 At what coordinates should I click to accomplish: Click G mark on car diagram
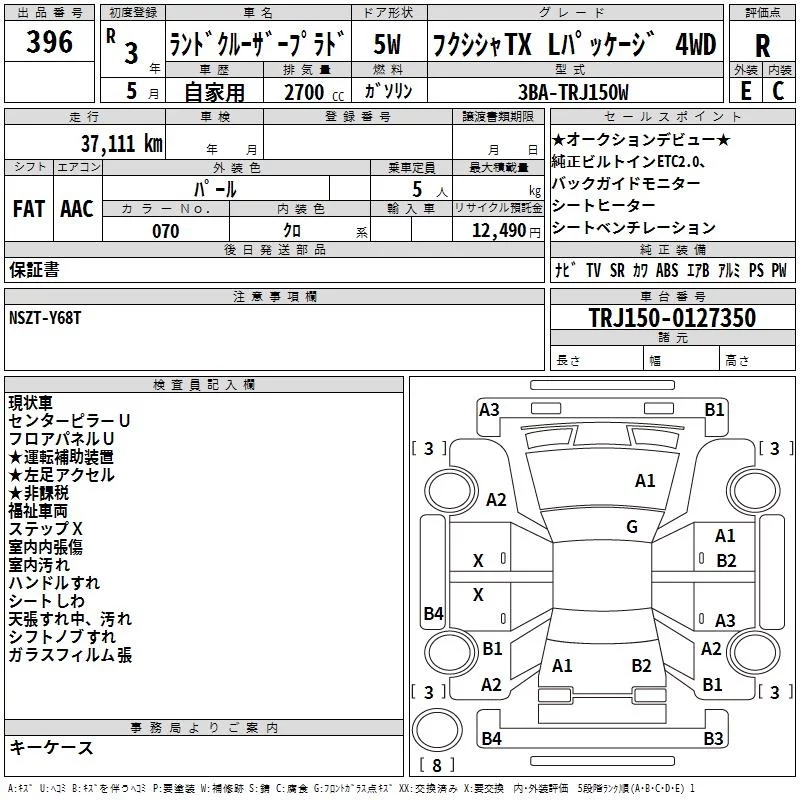pyautogui.click(x=632, y=526)
